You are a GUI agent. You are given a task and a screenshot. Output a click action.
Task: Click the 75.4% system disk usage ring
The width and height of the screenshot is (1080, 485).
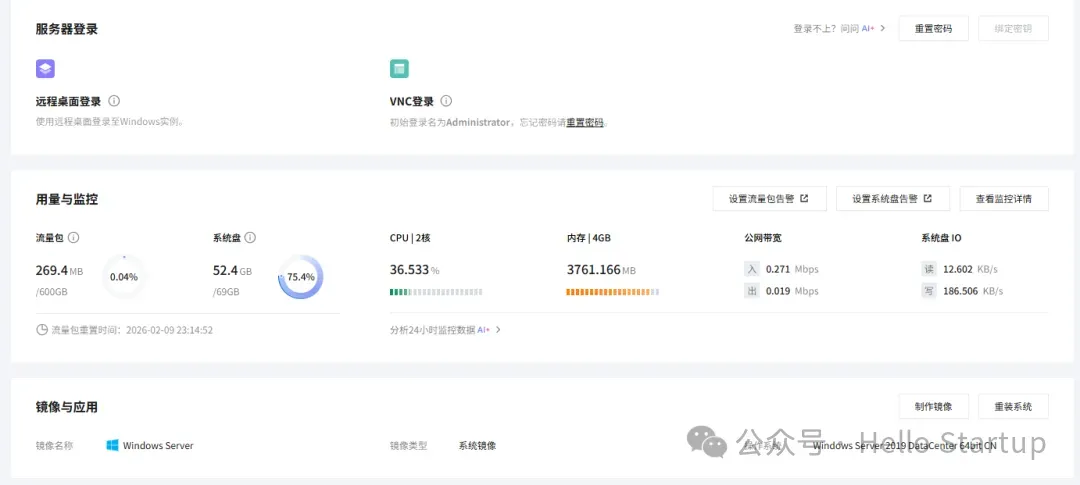pyautogui.click(x=300, y=277)
